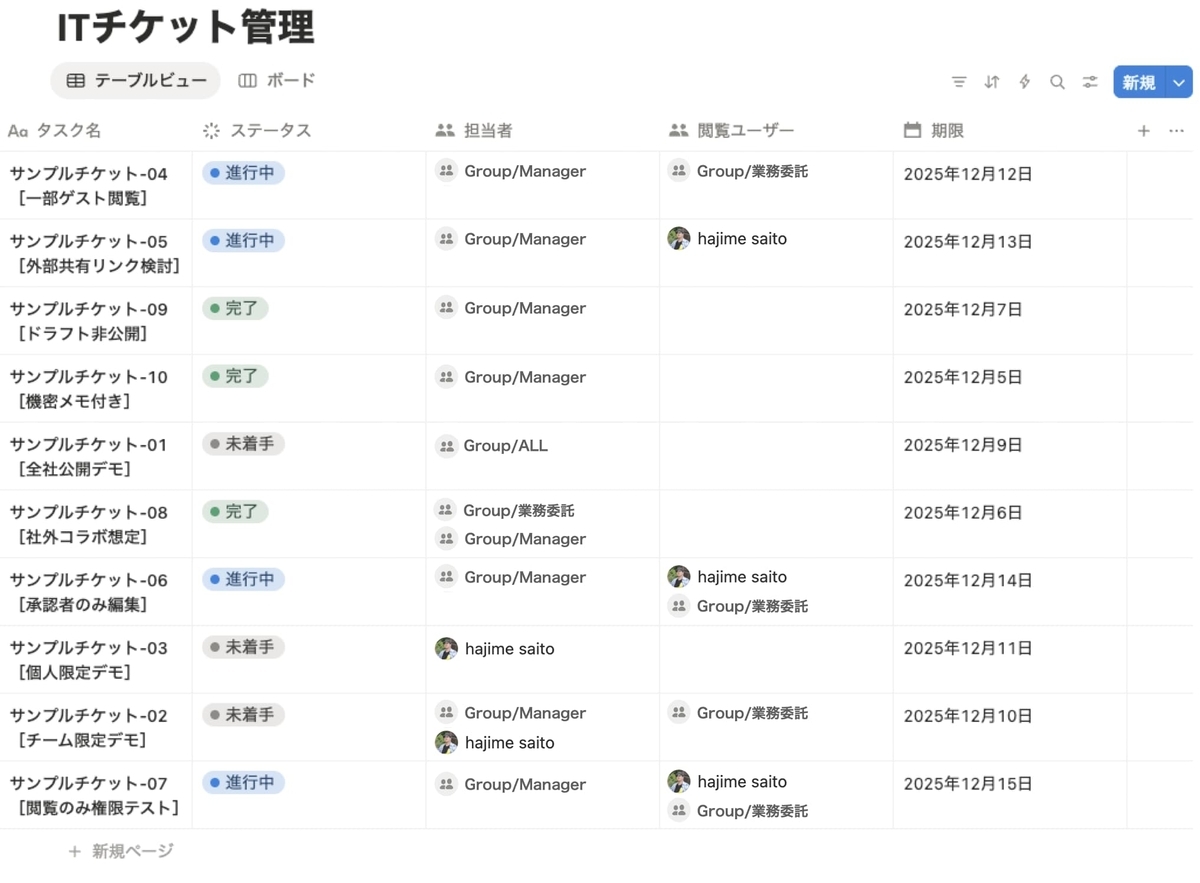Viewport: 1200px width, 883px height.
Task: Click hajime saito's avatar in サンプルチケット-03's 担当者 cell
Action: (x=446, y=648)
